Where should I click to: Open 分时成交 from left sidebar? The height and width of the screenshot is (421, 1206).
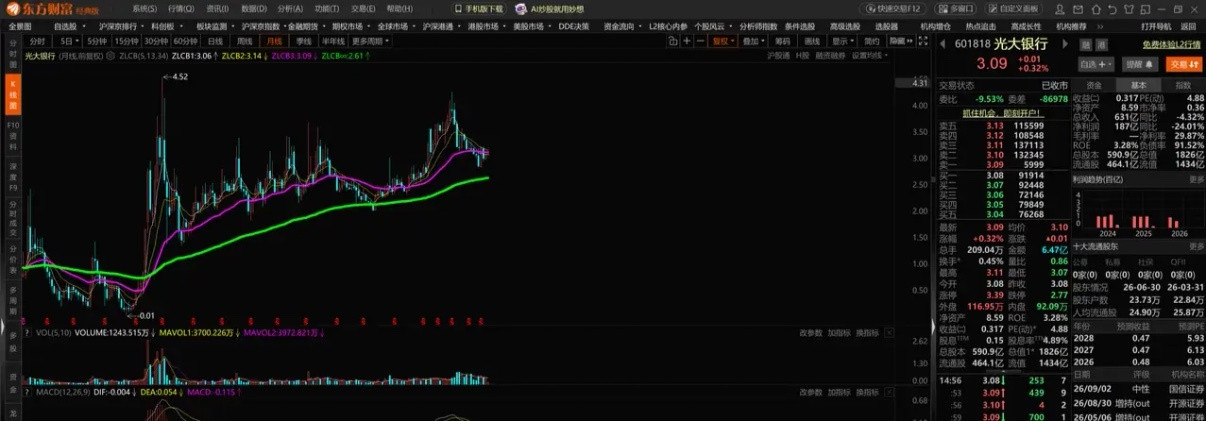[14, 217]
